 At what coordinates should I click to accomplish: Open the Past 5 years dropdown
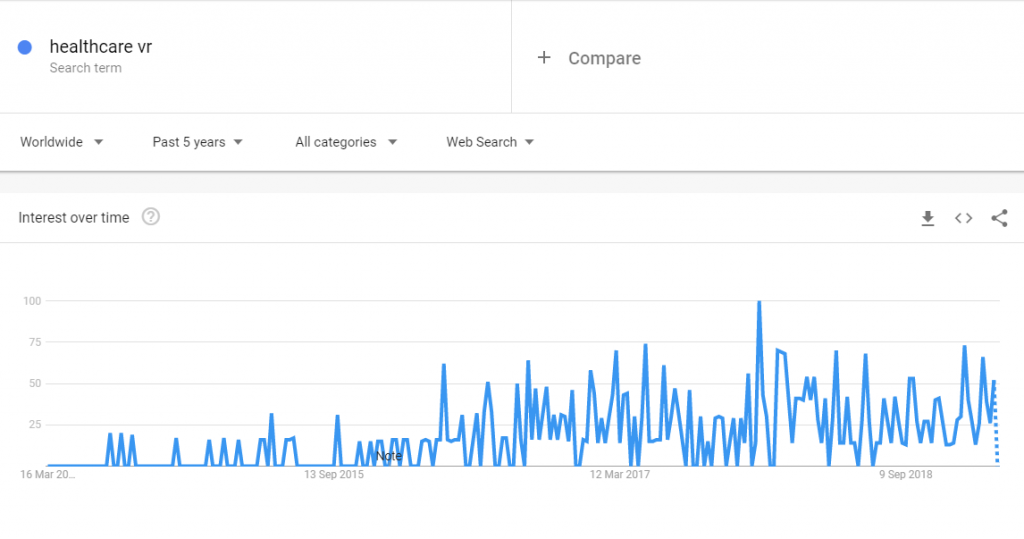click(x=197, y=142)
